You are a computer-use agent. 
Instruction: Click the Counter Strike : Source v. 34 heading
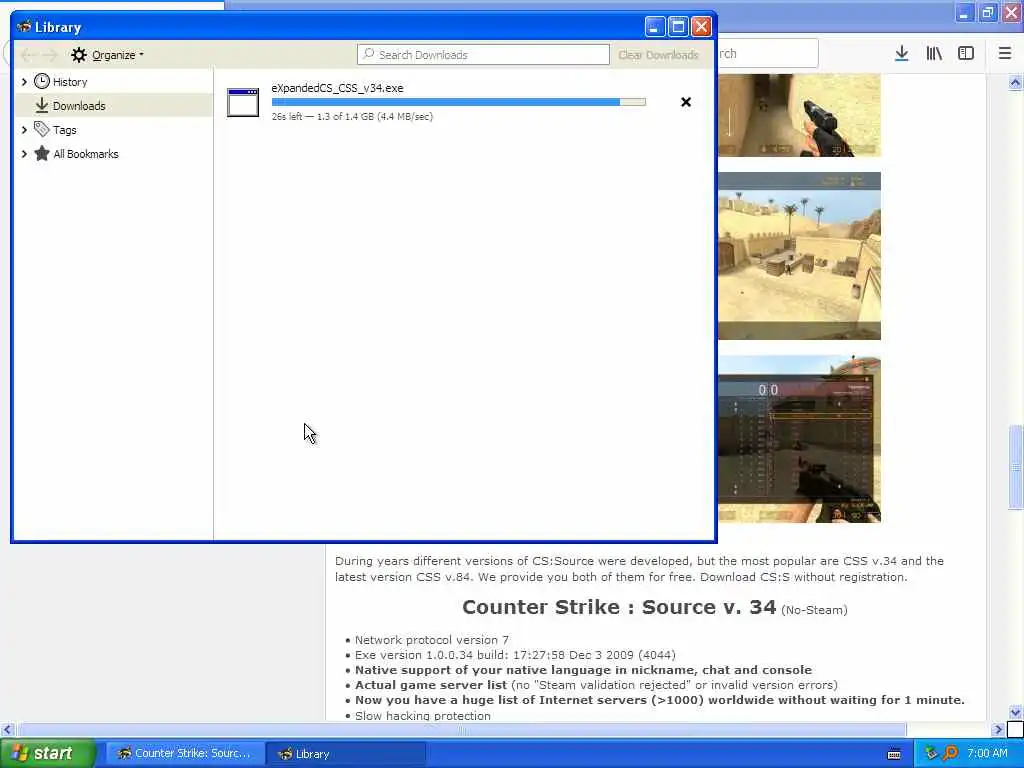pos(618,607)
